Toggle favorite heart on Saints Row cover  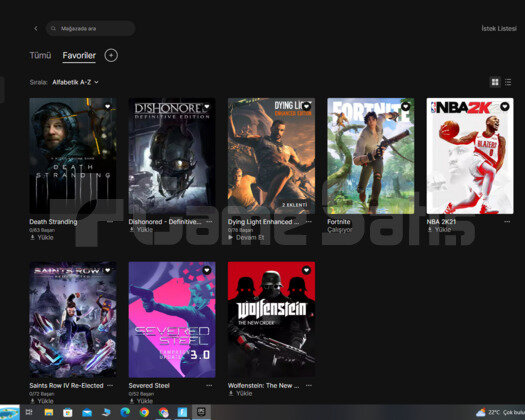107,270
